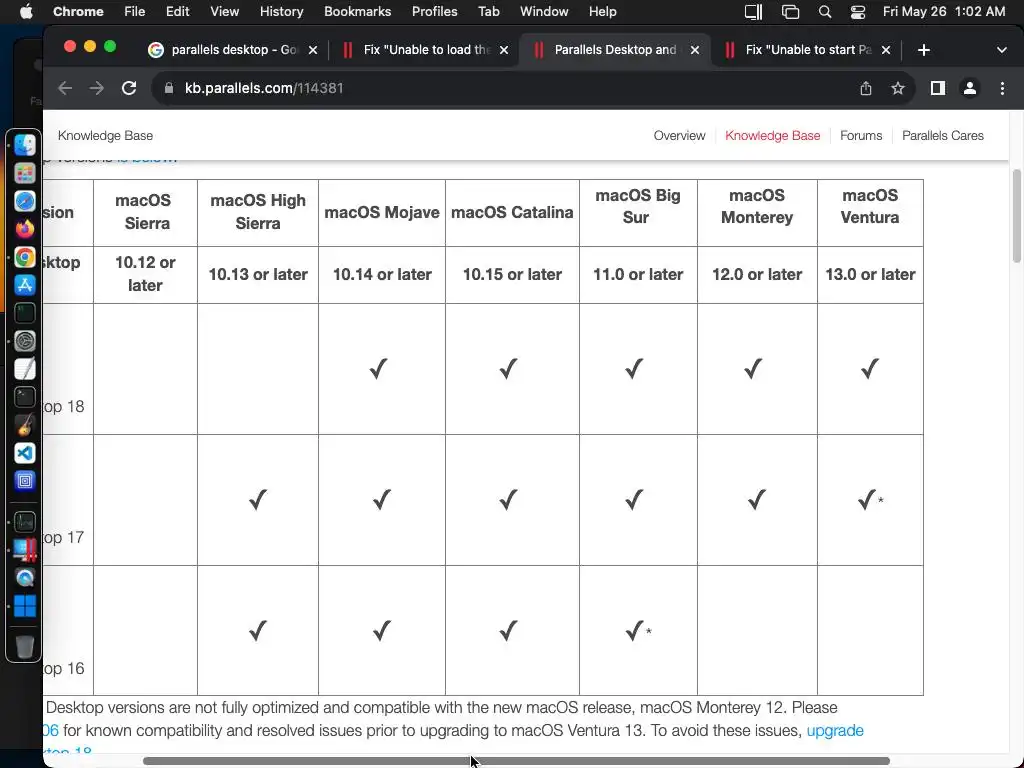This screenshot has width=1024, height=768.
Task: Click the browser back arrow
Action: (65, 88)
